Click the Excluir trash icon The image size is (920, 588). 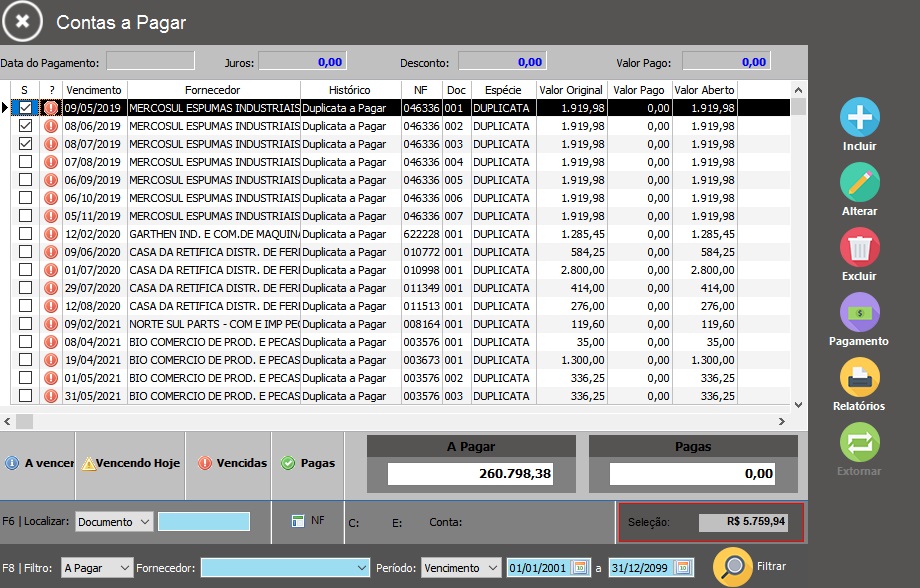click(x=859, y=248)
